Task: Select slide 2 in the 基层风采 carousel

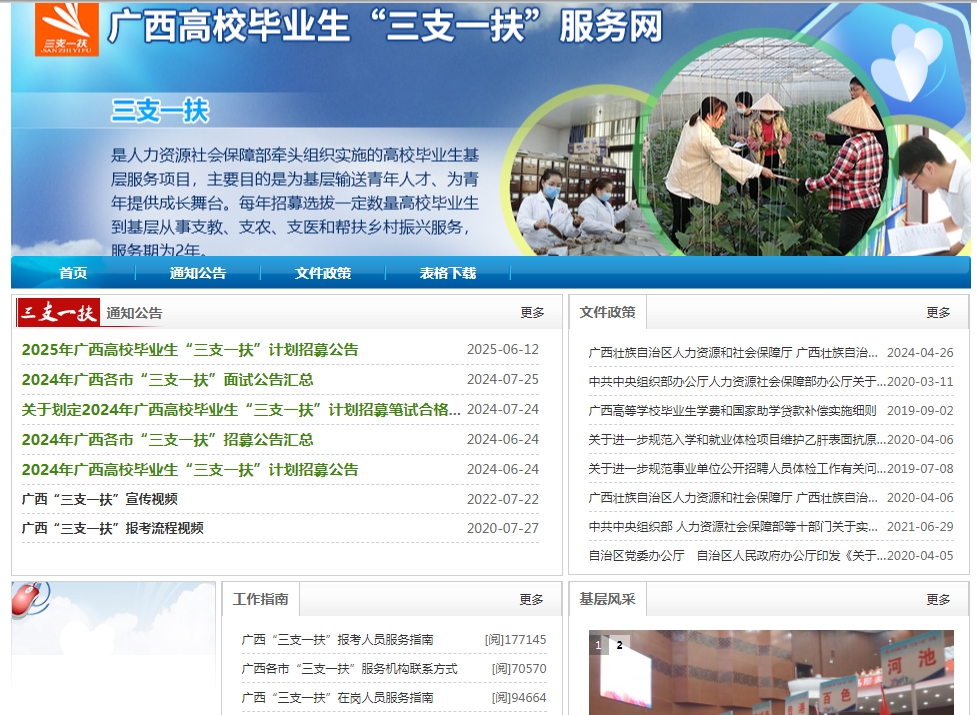Action: (618, 645)
